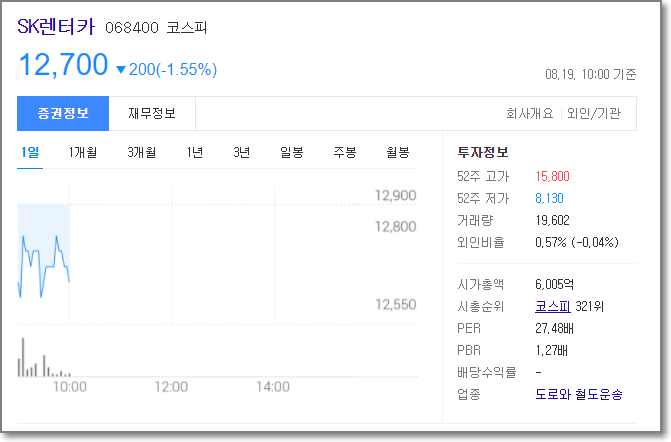671x442 pixels.
Task: Click the down-arrow price change indicator
Action: (x=121, y=70)
